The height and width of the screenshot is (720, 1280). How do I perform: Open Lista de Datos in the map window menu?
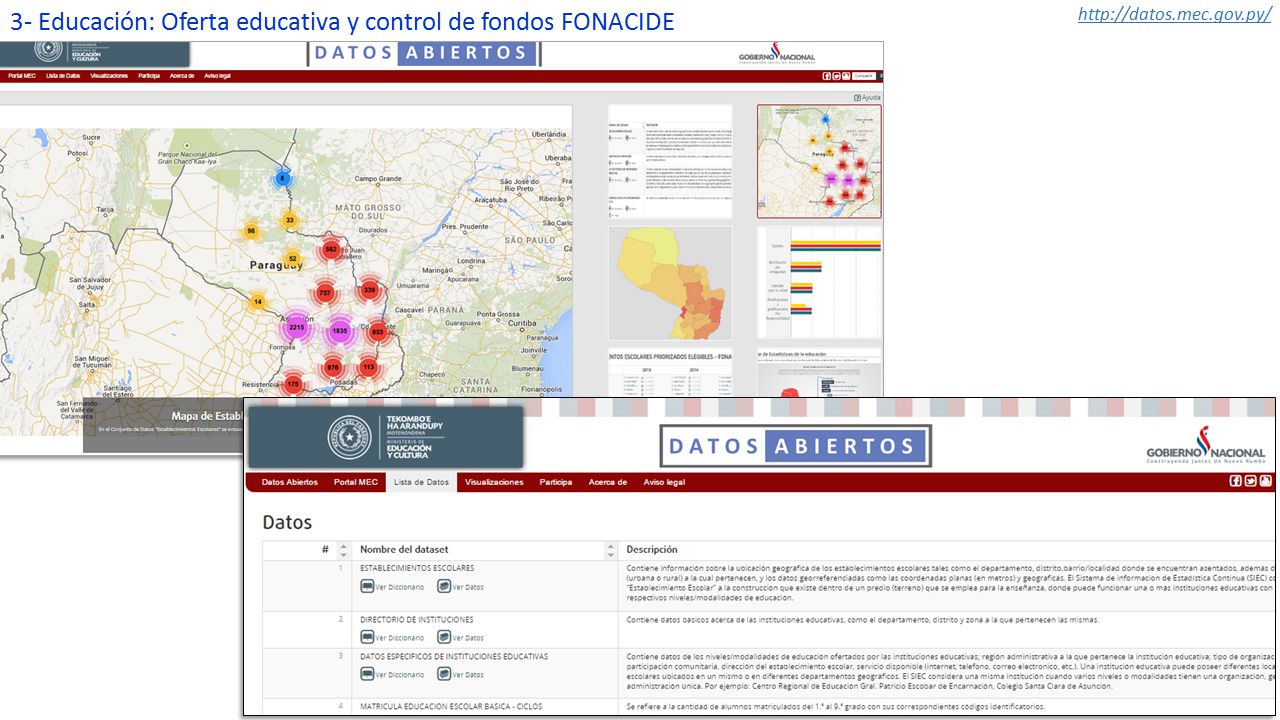click(63, 76)
